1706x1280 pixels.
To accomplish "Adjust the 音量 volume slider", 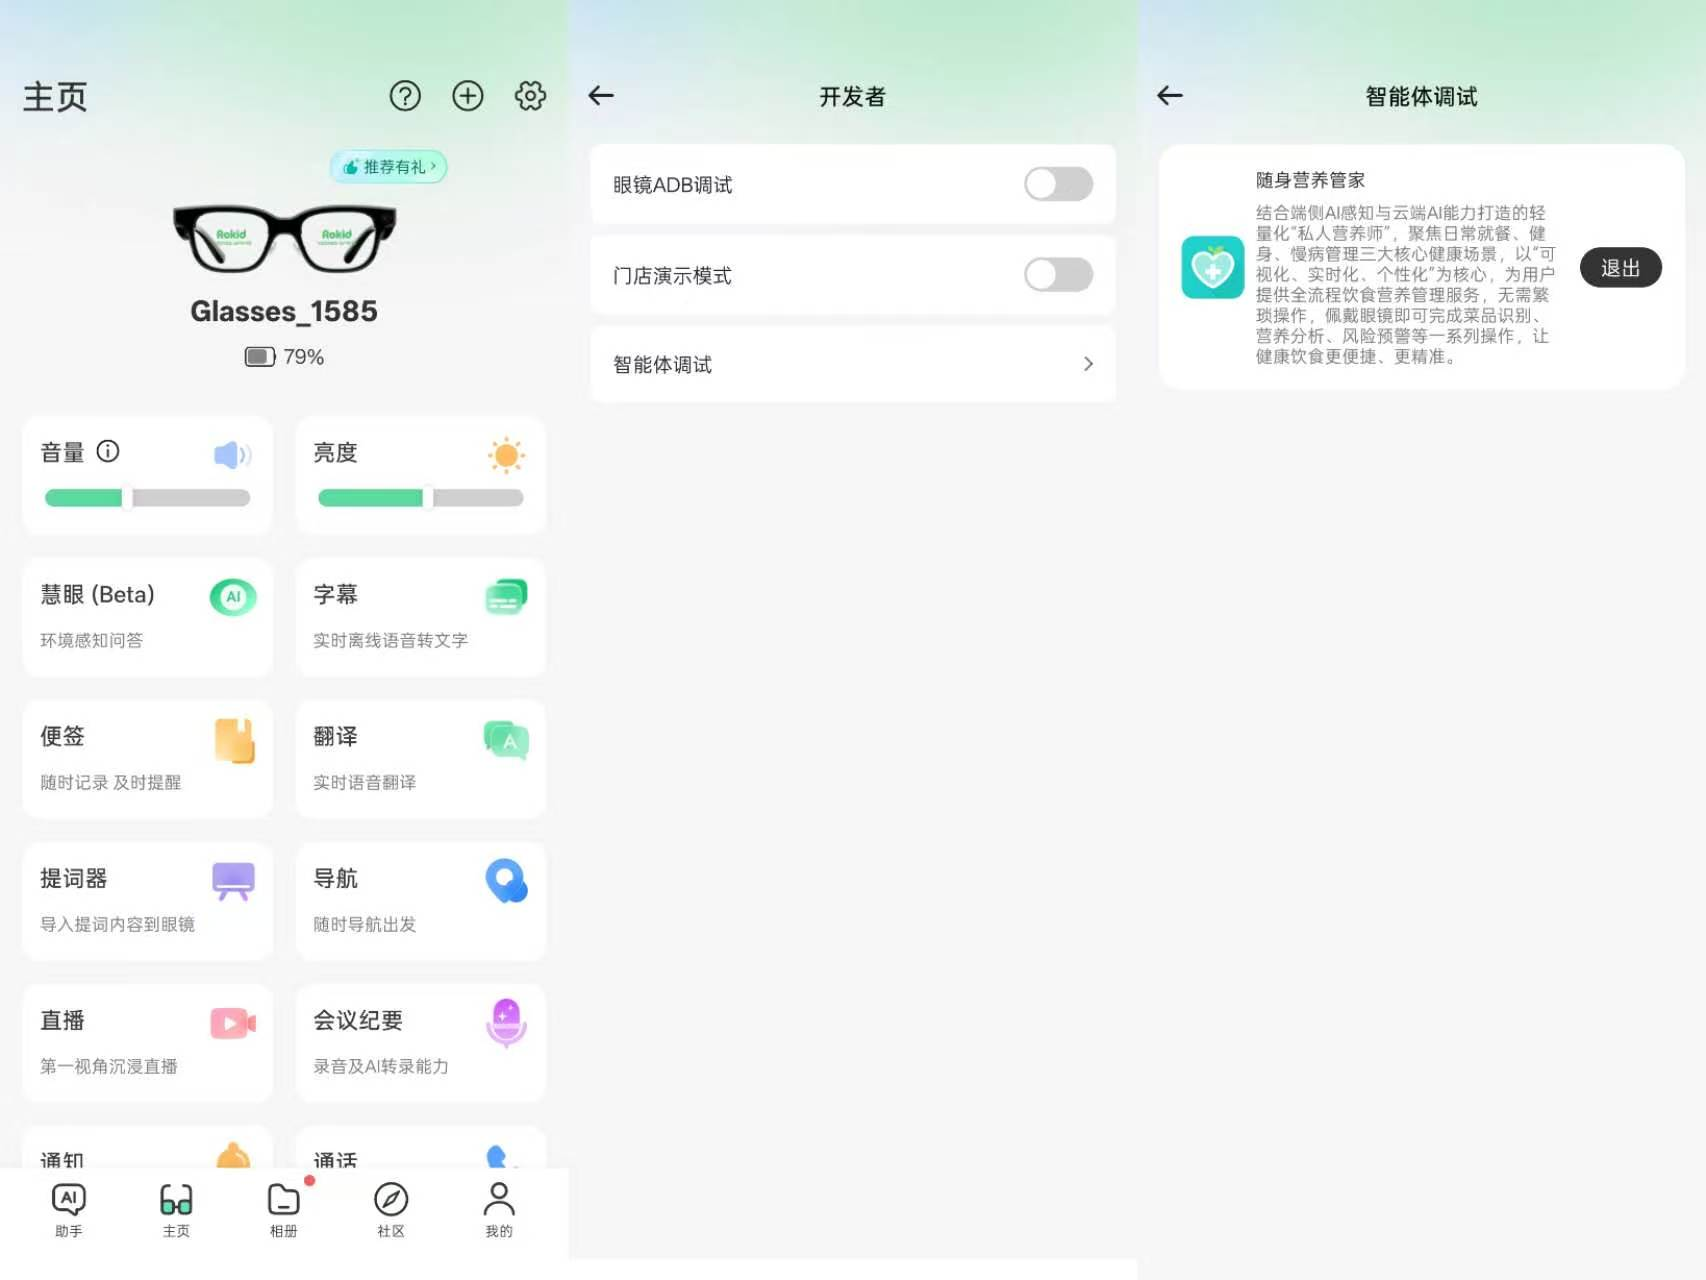I will click(x=147, y=498).
